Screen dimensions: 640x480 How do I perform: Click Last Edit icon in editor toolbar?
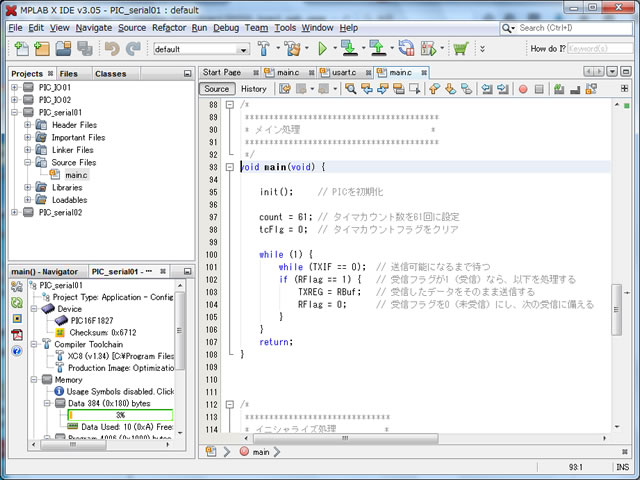(x=284, y=89)
